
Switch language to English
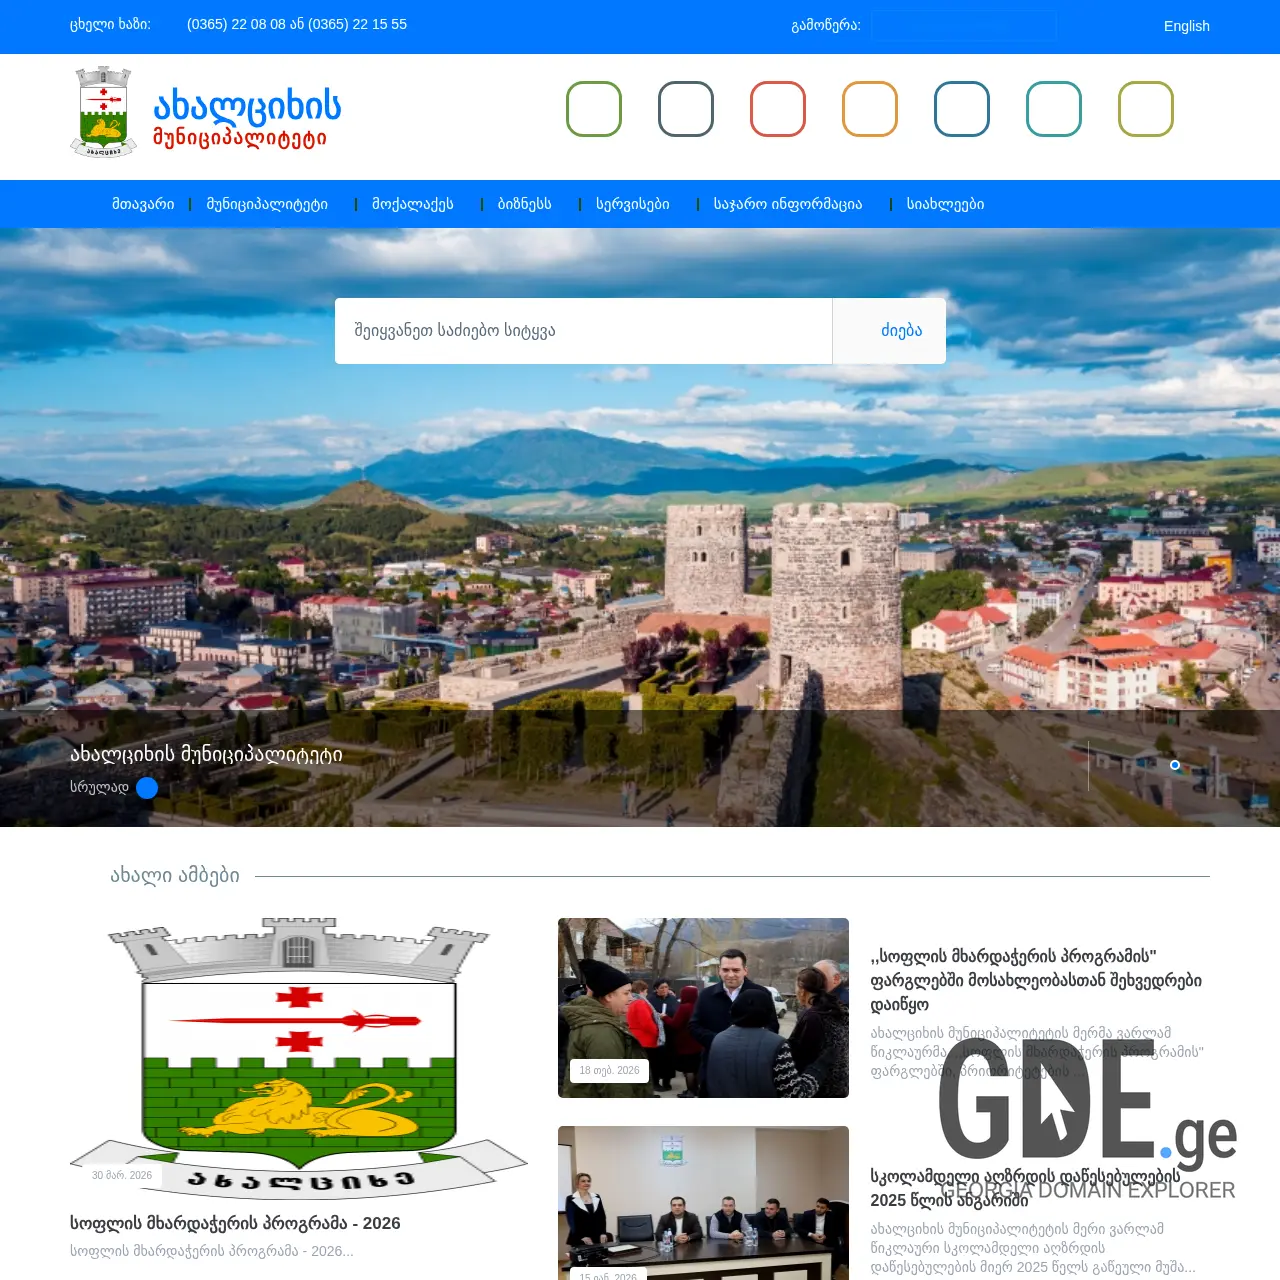tap(1187, 26)
